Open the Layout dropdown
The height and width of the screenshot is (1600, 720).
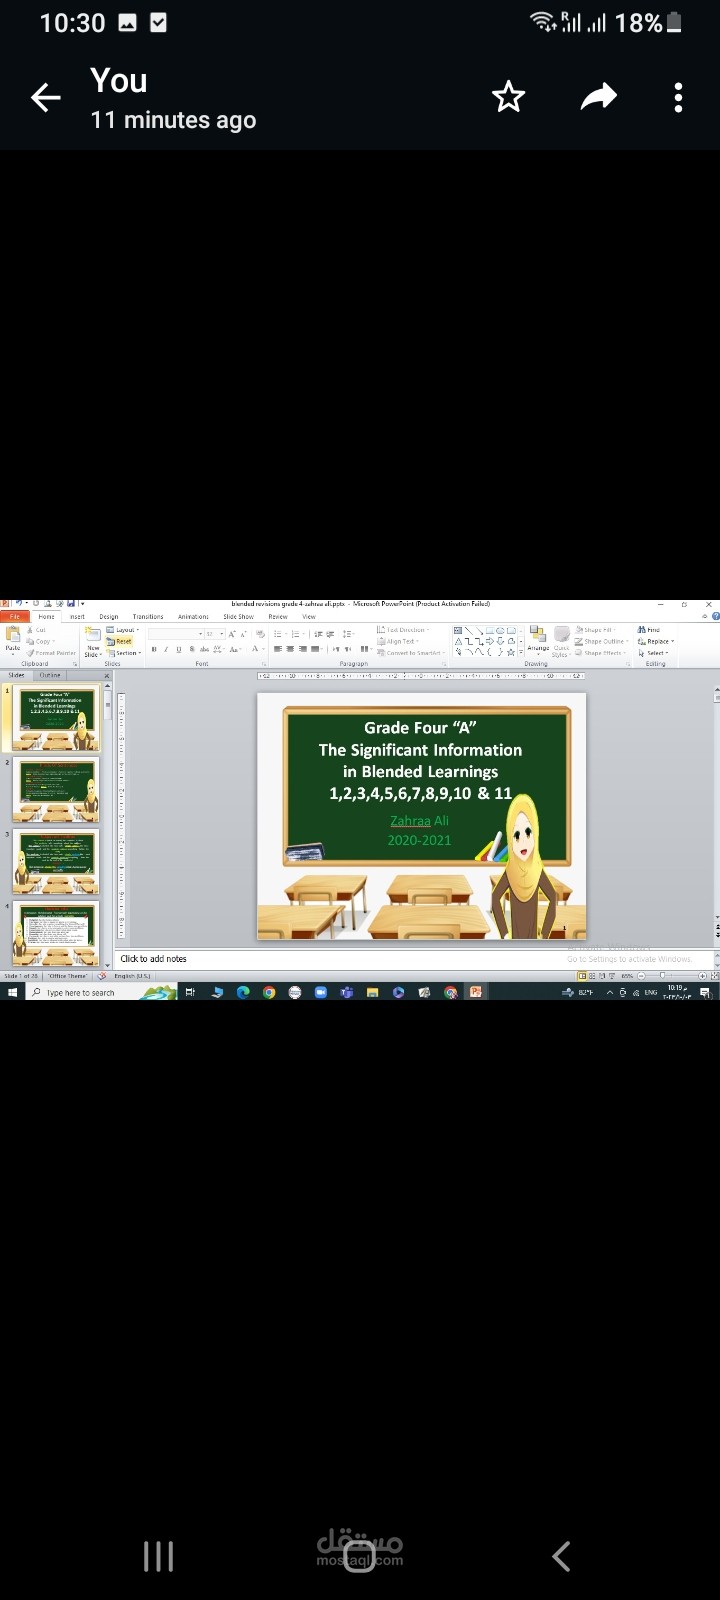pos(122,630)
